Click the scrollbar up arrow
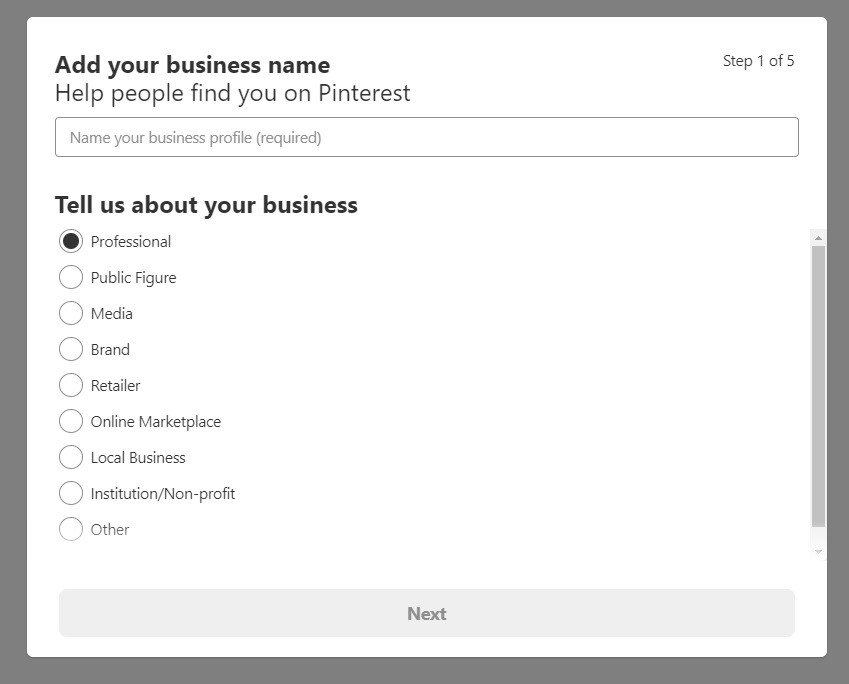This screenshot has width=849, height=684. tap(818, 238)
